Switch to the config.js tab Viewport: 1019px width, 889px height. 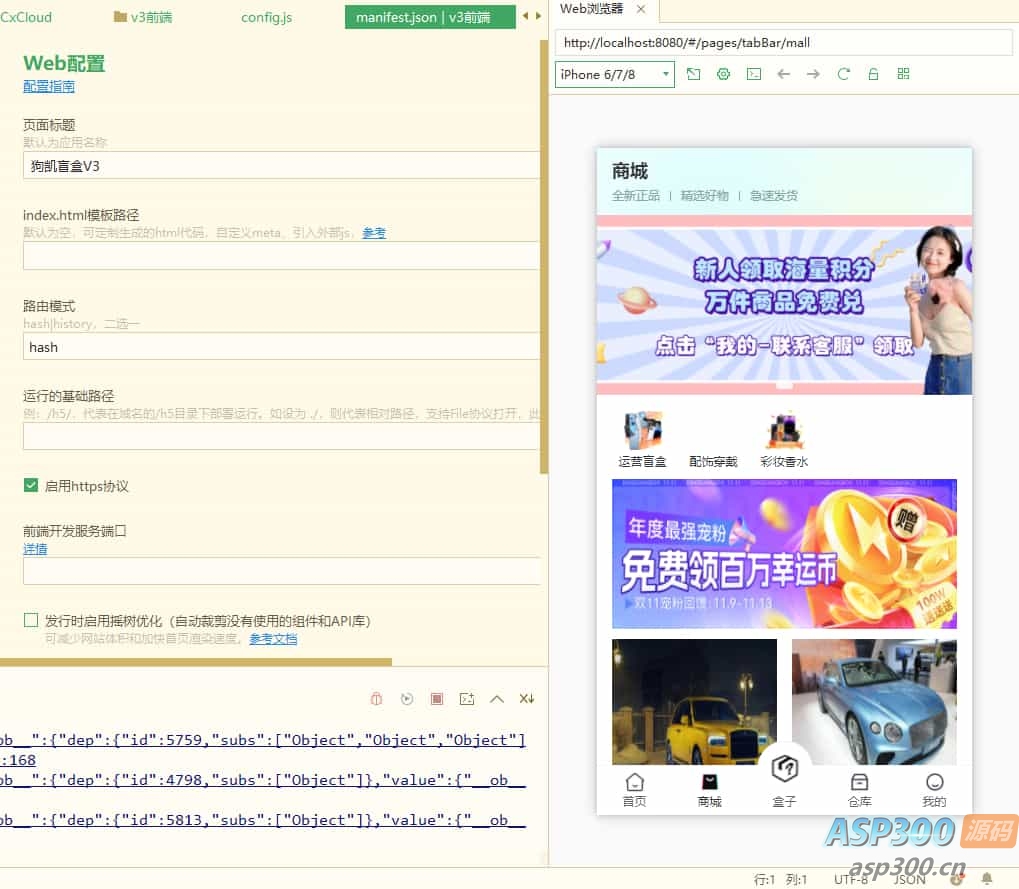265,17
